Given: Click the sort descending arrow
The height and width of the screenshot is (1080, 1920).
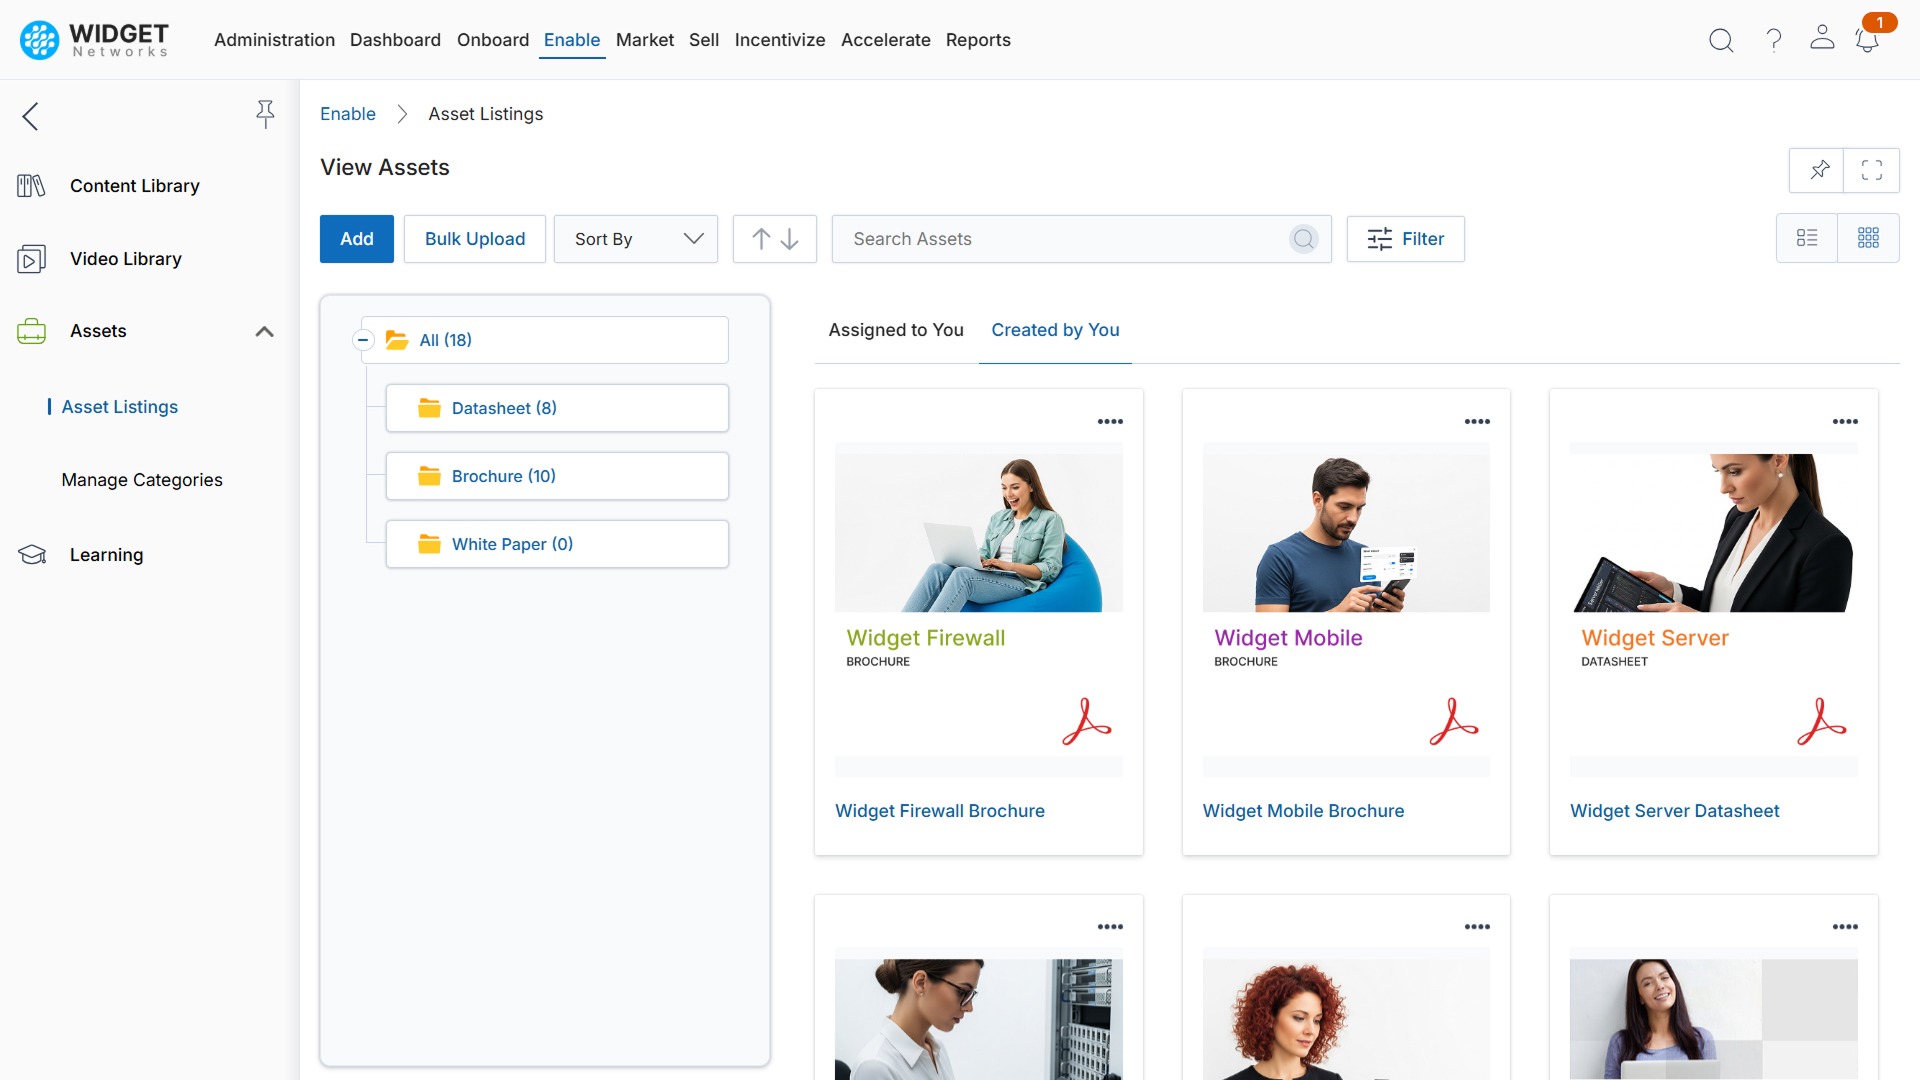Looking at the screenshot, I should [789, 239].
